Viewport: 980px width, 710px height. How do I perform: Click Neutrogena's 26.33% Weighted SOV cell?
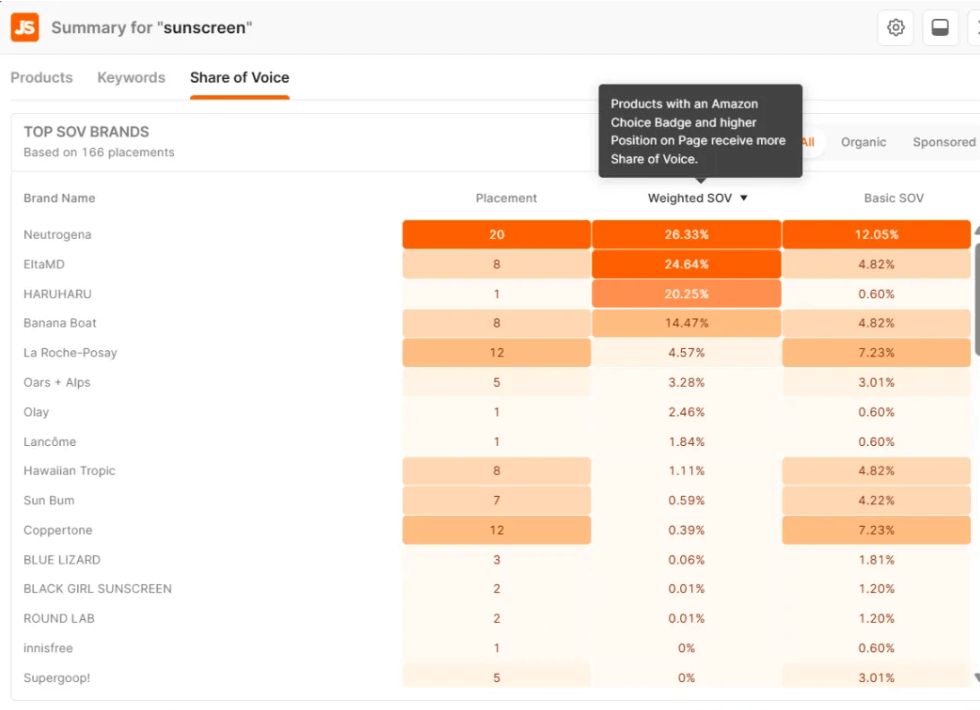pyautogui.click(x=686, y=235)
